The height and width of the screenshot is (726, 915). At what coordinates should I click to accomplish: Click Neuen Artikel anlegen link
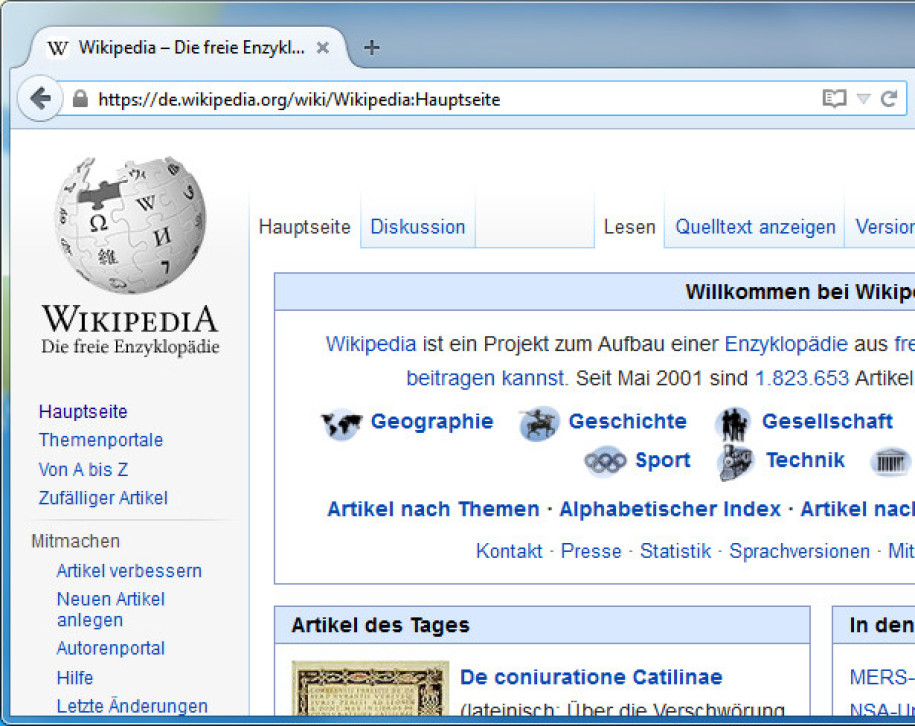click(111, 609)
